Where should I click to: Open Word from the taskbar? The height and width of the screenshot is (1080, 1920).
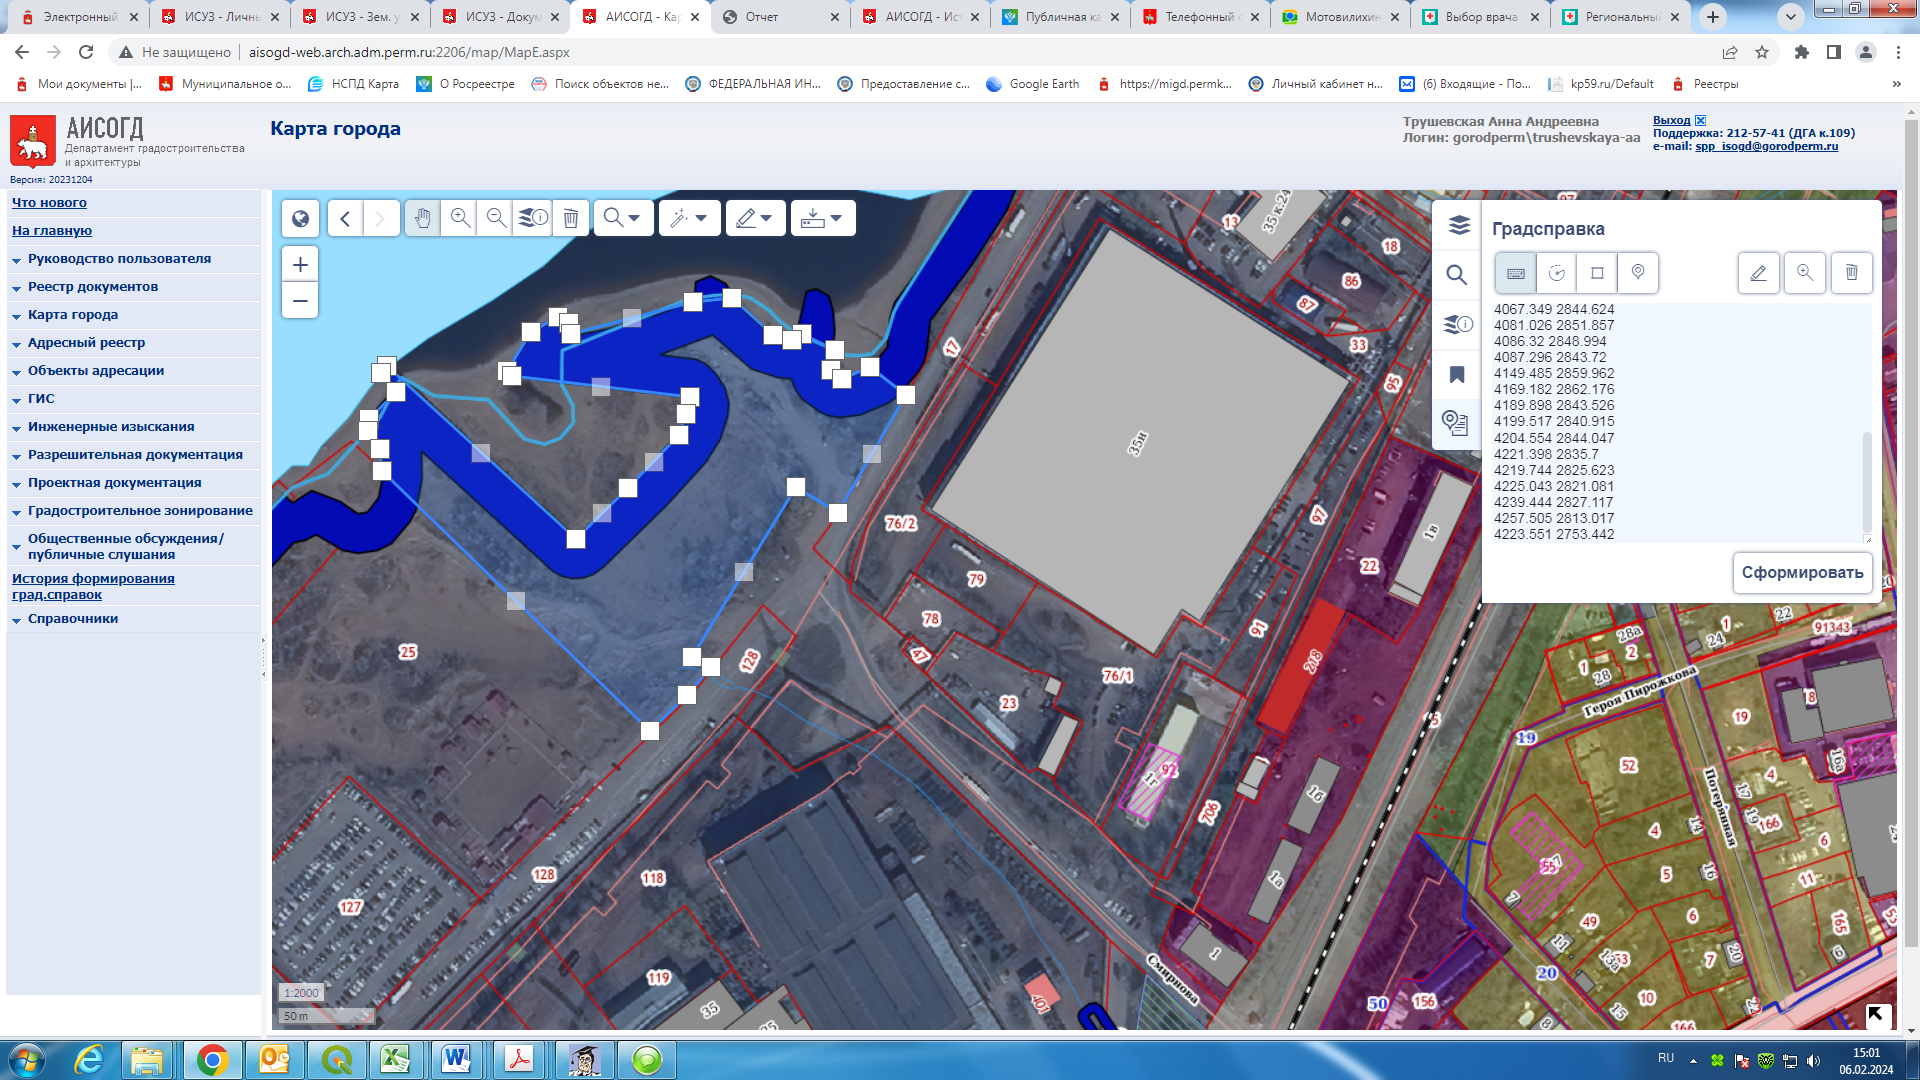(456, 1059)
